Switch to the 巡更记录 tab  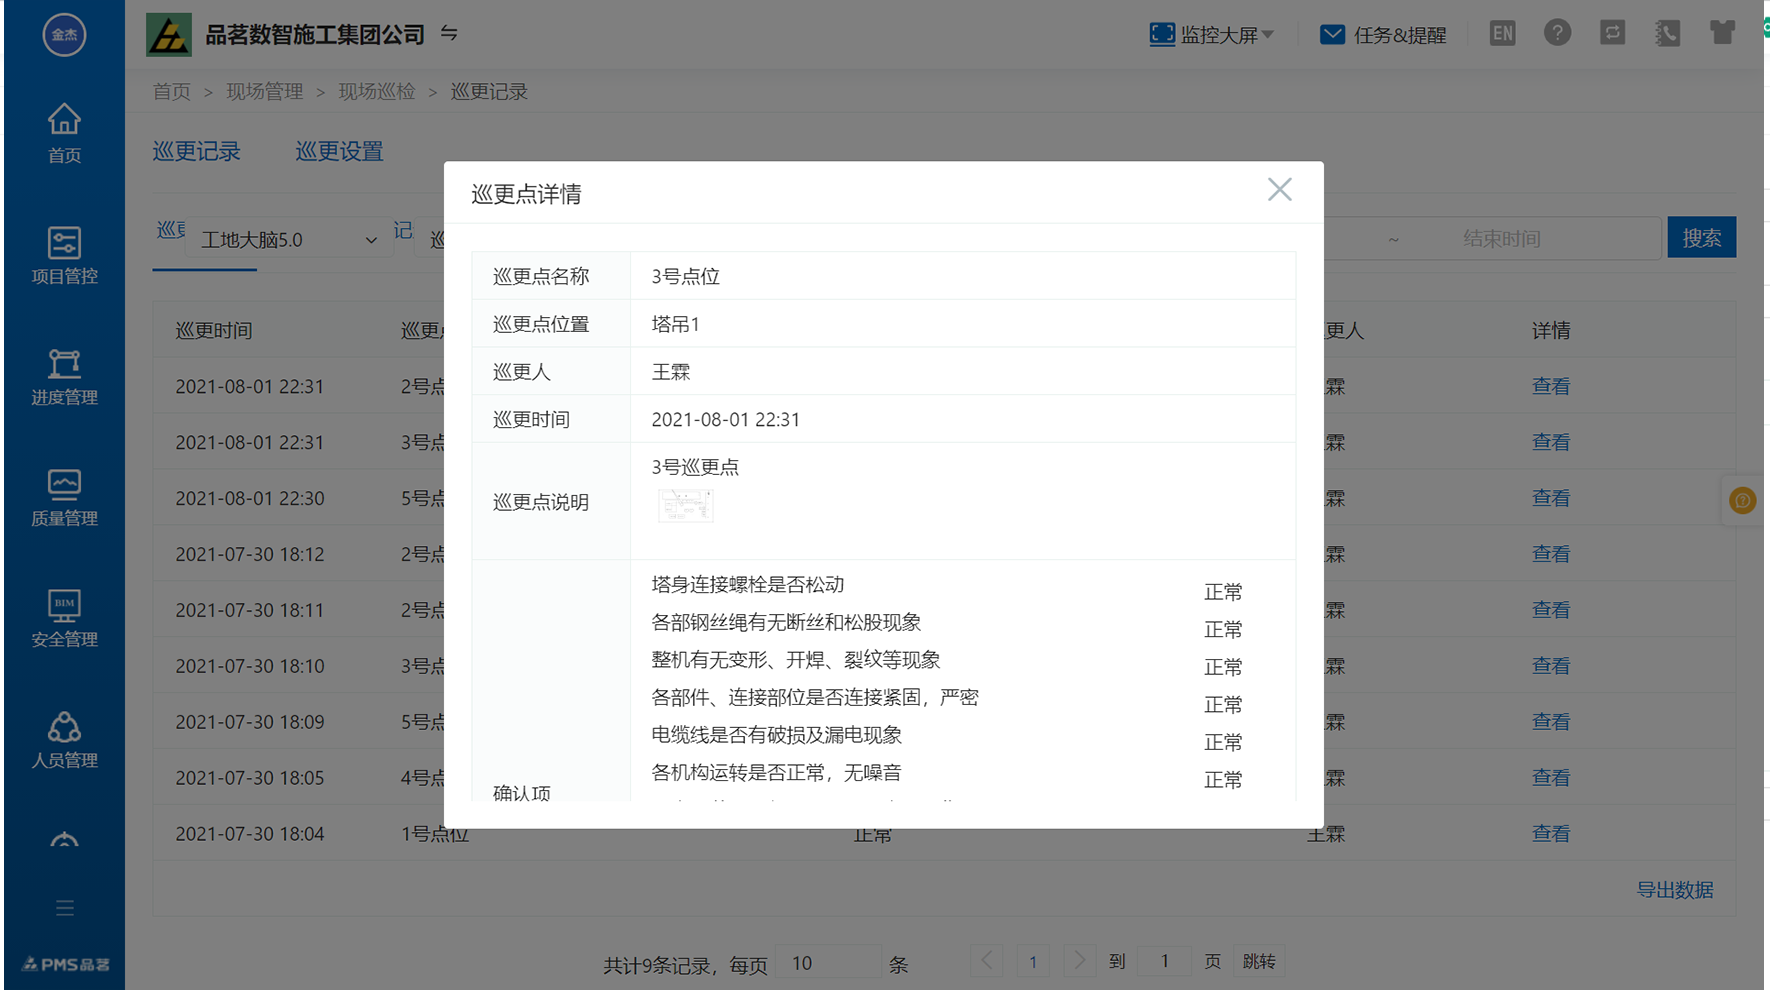click(x=196, y=151)
